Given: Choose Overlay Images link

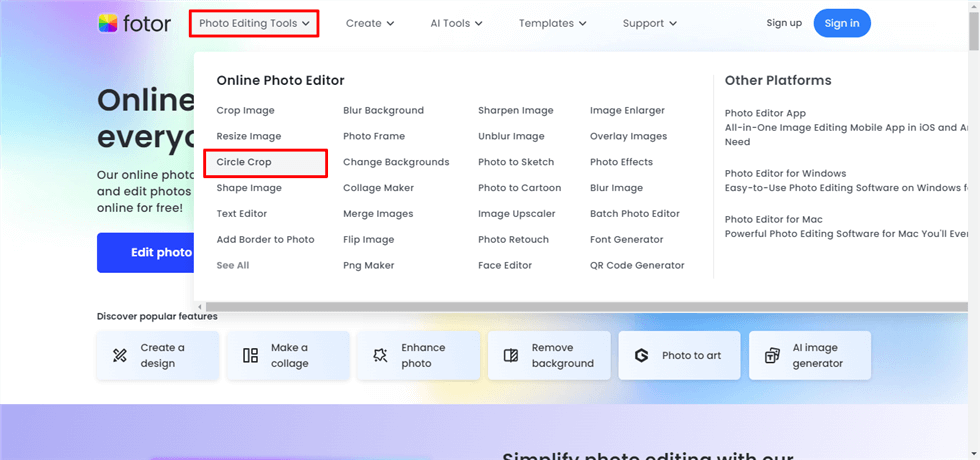Looking at the screenshot, I should (x=629, y=136).
